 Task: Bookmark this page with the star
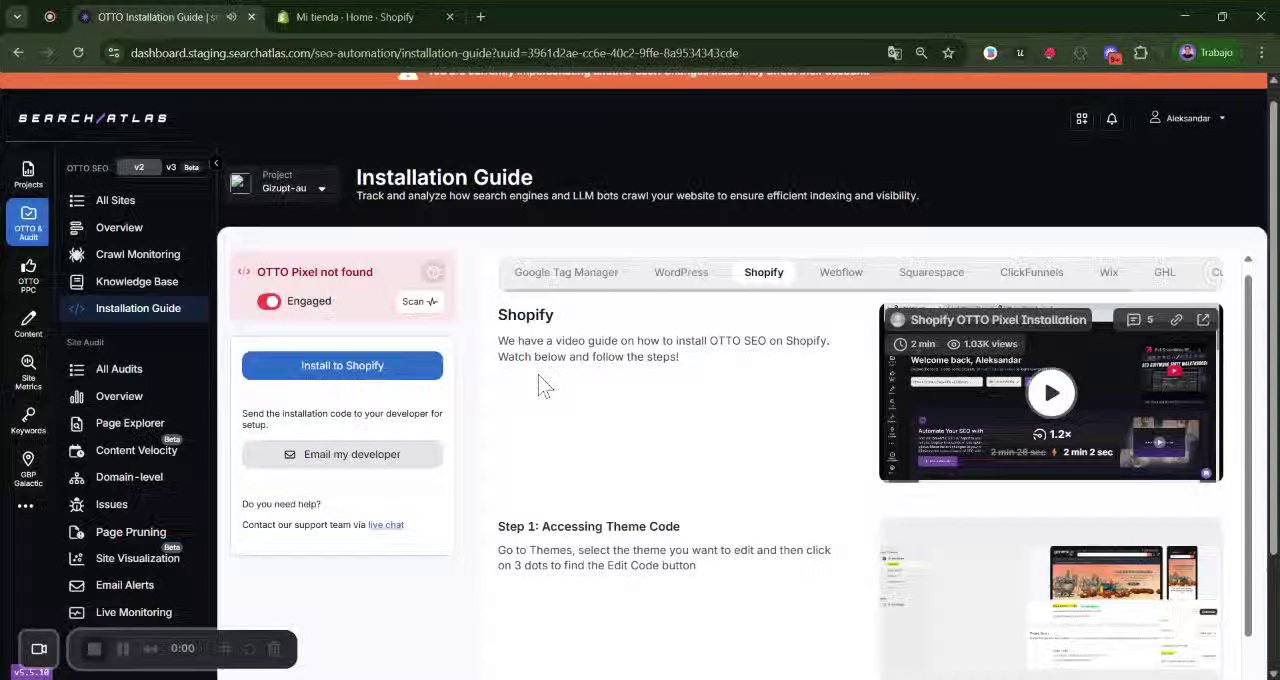(948, 53)
